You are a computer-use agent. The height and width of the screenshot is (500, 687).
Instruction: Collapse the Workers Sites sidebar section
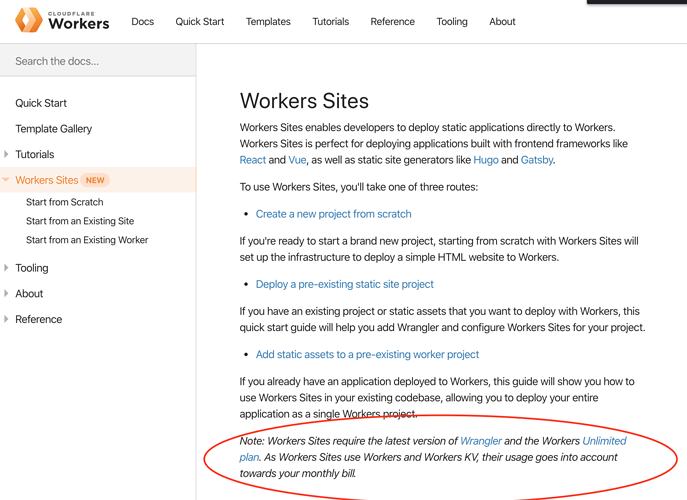pyautogui.click(x=7, y=180)
